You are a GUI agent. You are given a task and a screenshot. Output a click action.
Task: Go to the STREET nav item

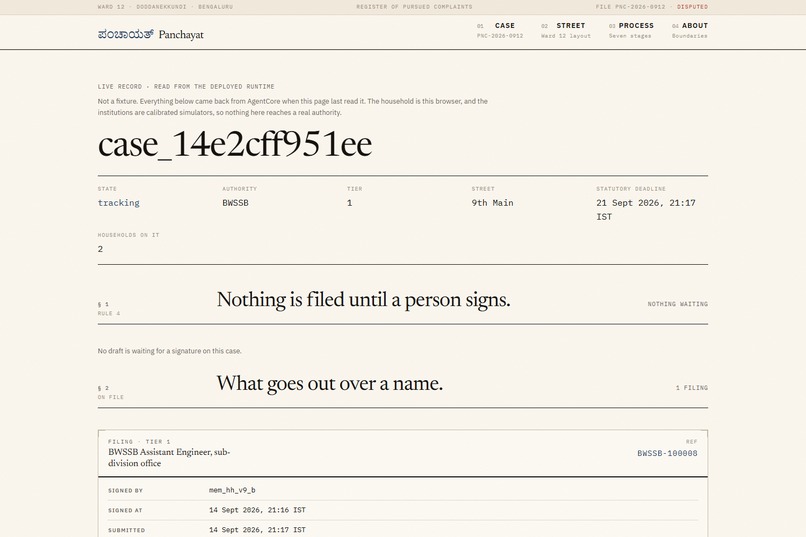(565, 30)
